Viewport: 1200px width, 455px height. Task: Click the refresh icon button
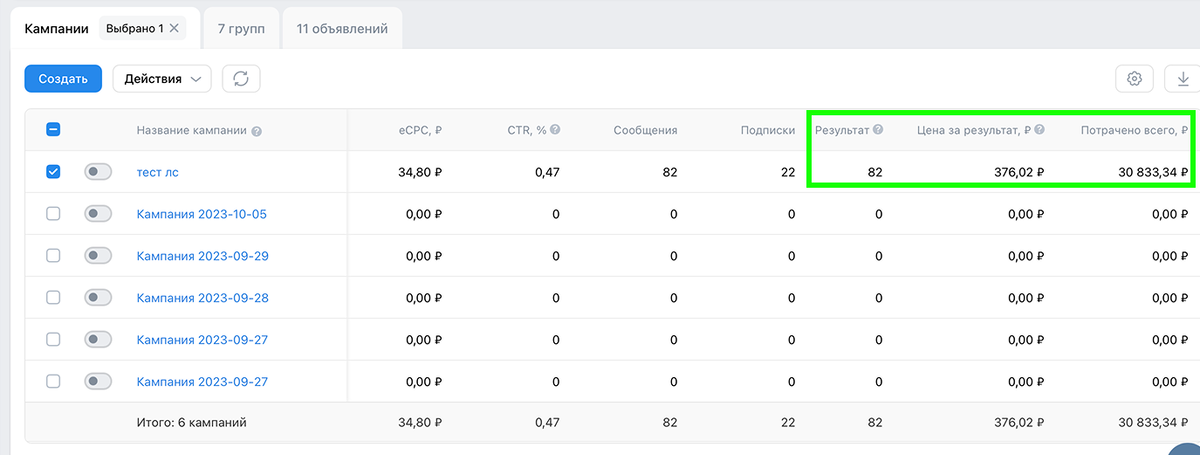point(241,79)
